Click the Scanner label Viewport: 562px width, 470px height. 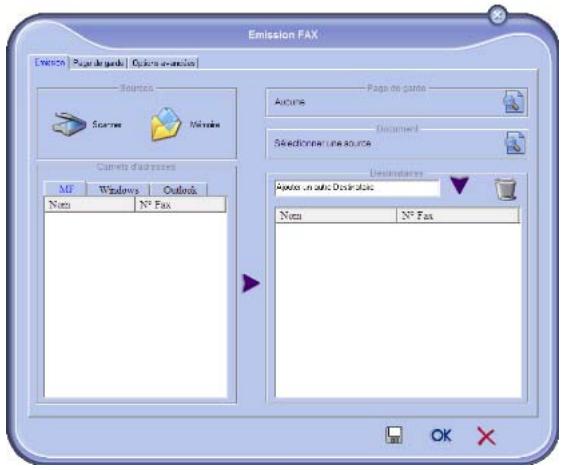point(107,124)
